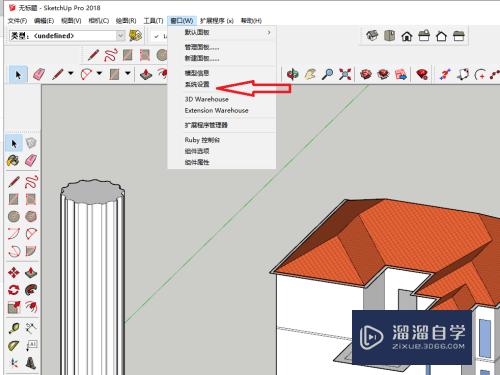Switch to Right view house icon
This screenshot has width=500, height=375.
click(x=424, y=36)
